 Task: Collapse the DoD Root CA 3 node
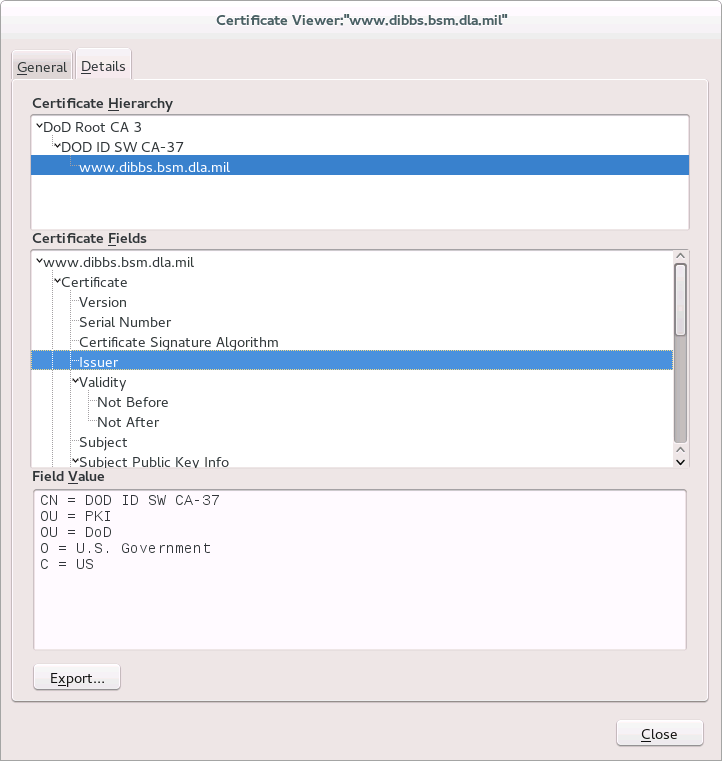click(x=39, y=126)
